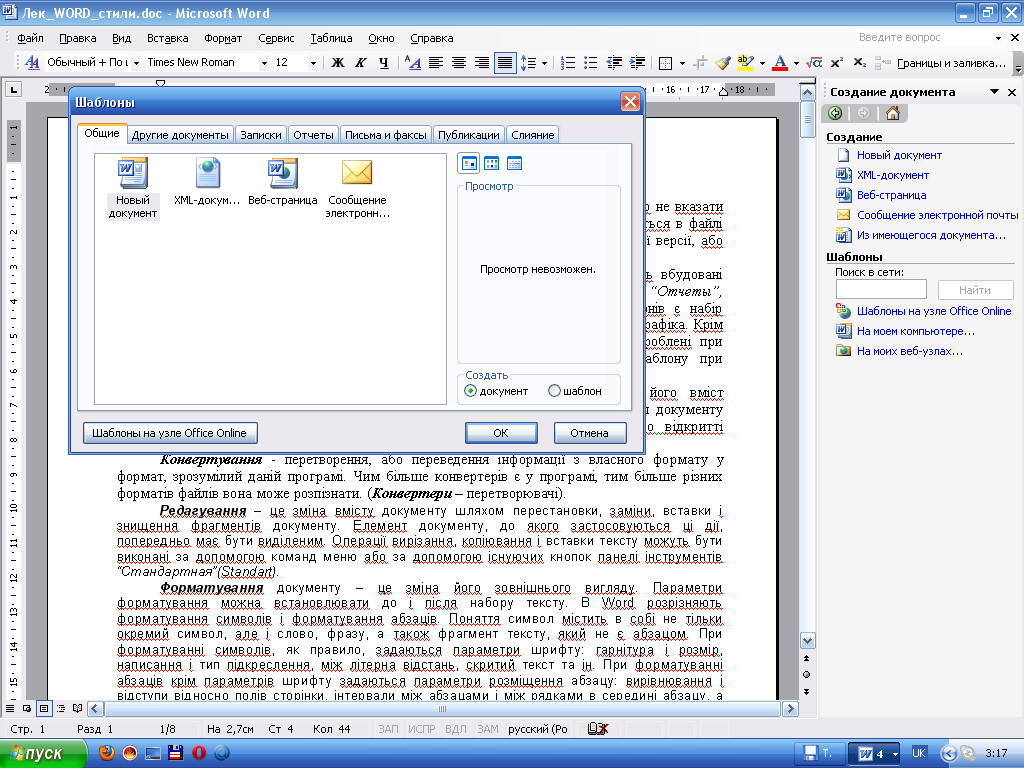Open the Times New Roman font dropdown
The height and width of the screenshot is (768, 1024).
[264, 63]
